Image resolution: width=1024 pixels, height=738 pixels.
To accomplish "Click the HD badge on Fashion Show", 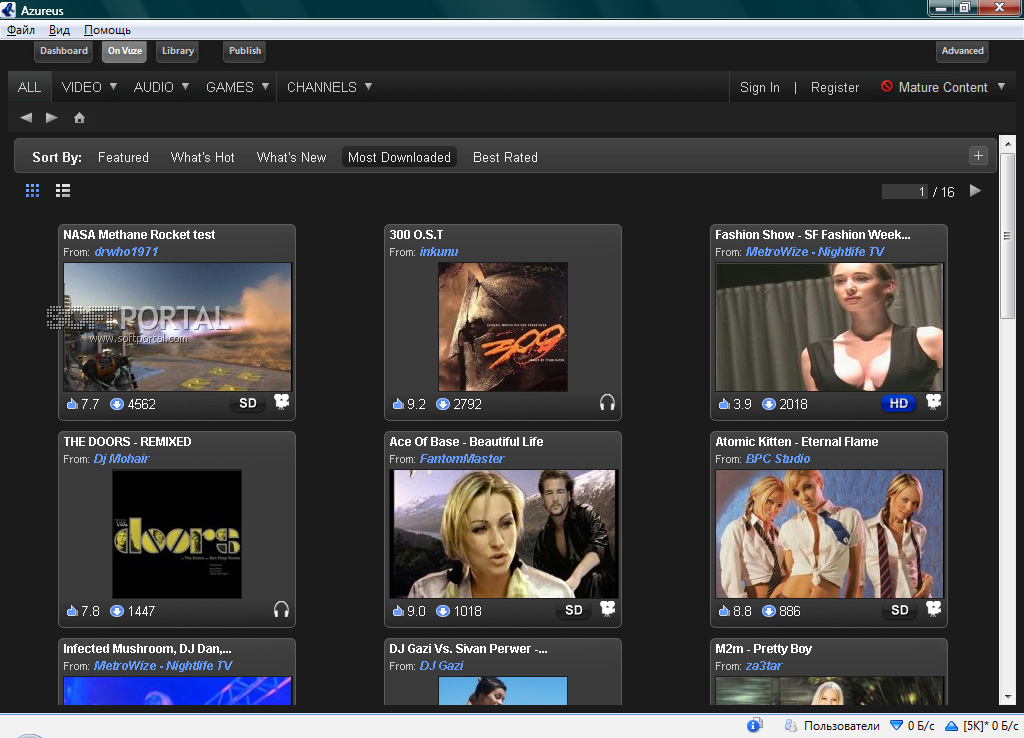I will [x=899, y=403].
